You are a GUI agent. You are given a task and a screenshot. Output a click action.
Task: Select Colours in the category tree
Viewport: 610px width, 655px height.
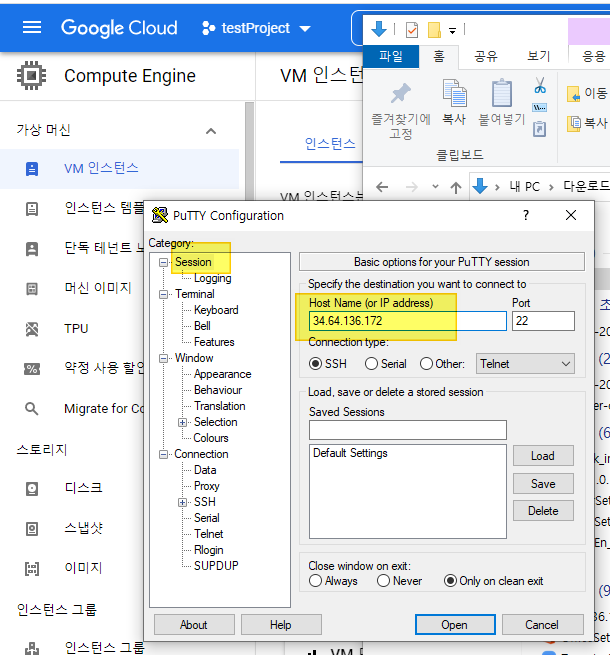click(211, 438)
